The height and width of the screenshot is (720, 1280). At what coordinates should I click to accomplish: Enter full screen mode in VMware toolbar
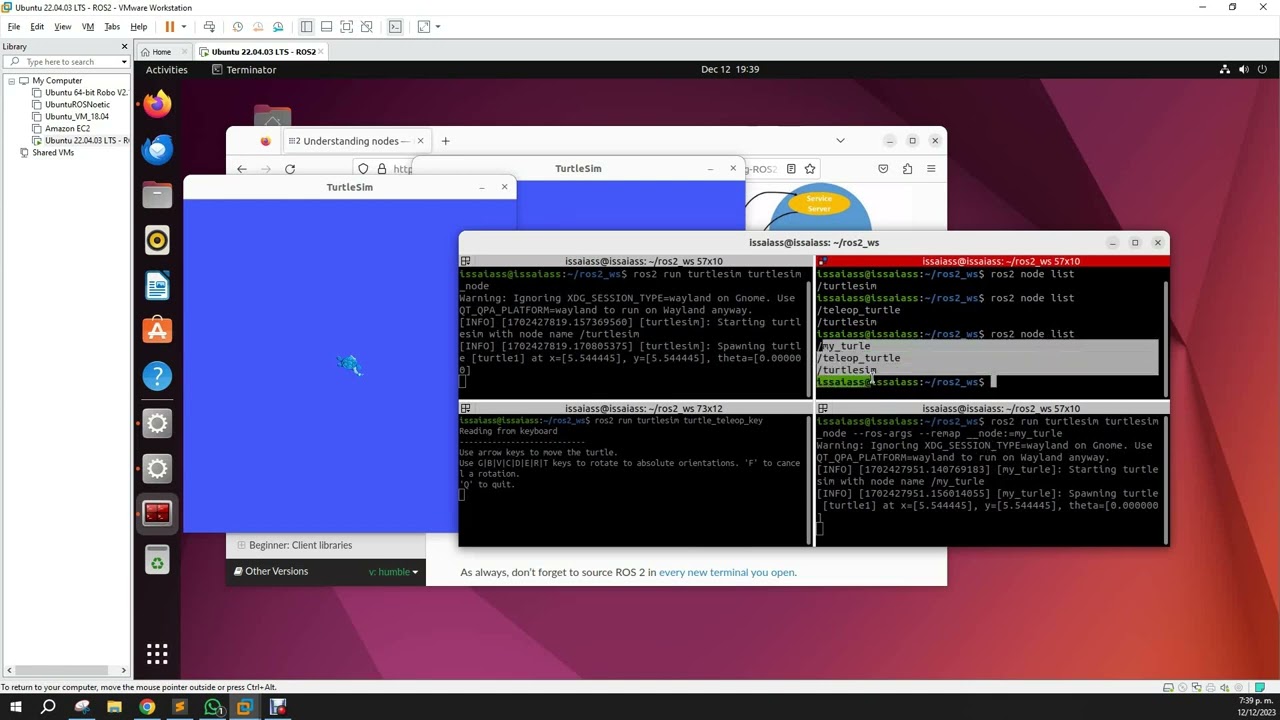click(x=346, y=27)
